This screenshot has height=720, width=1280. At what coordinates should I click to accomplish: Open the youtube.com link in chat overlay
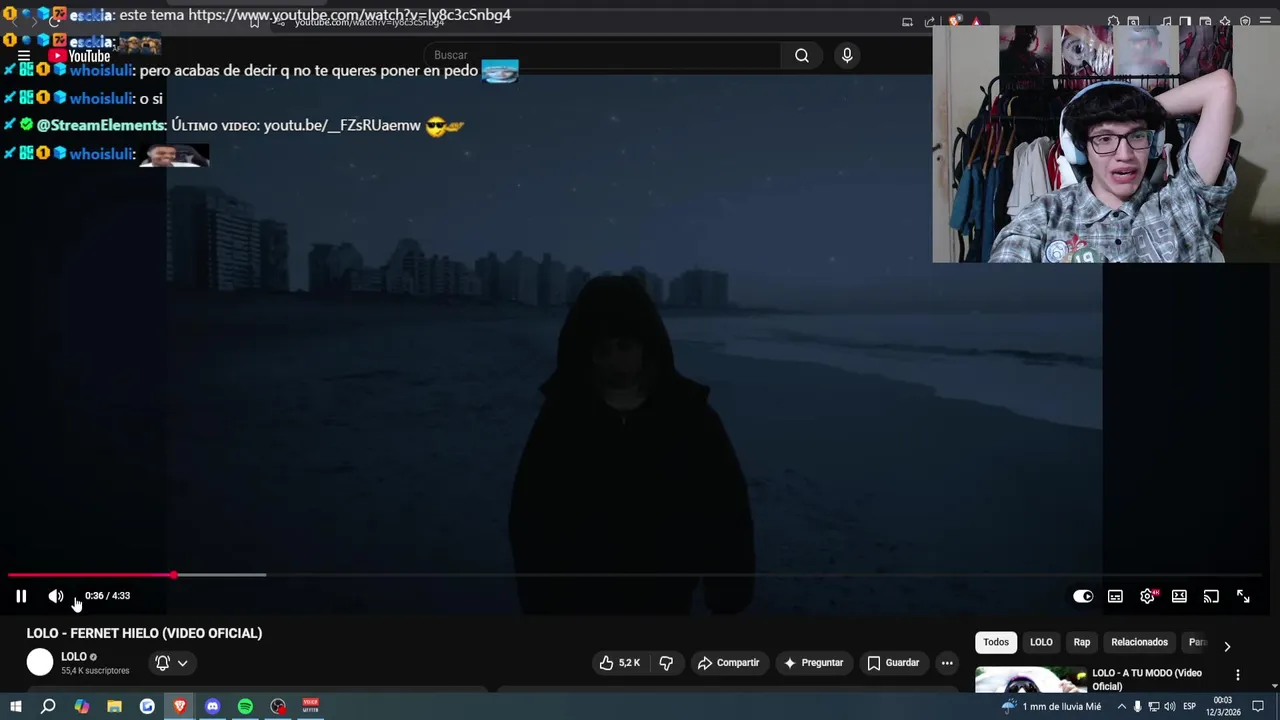coord(349,15)
